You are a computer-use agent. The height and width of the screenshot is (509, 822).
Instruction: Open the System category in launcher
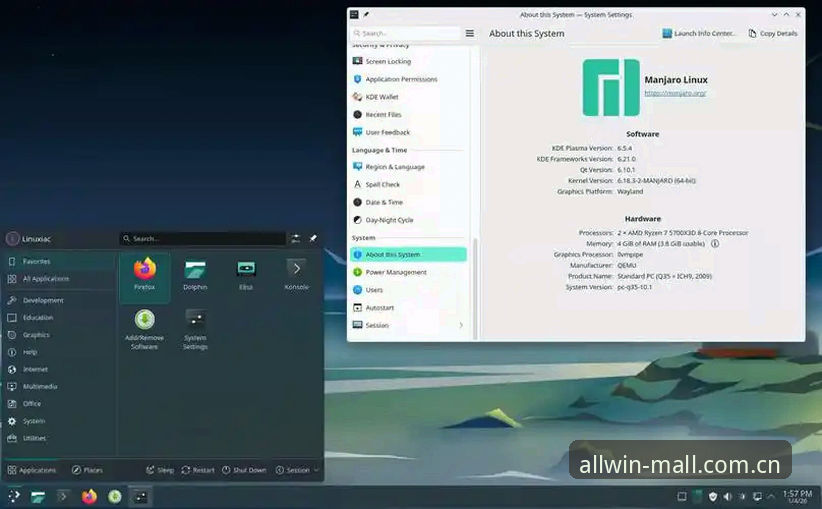pyautogui.click(x=58, y=421)
